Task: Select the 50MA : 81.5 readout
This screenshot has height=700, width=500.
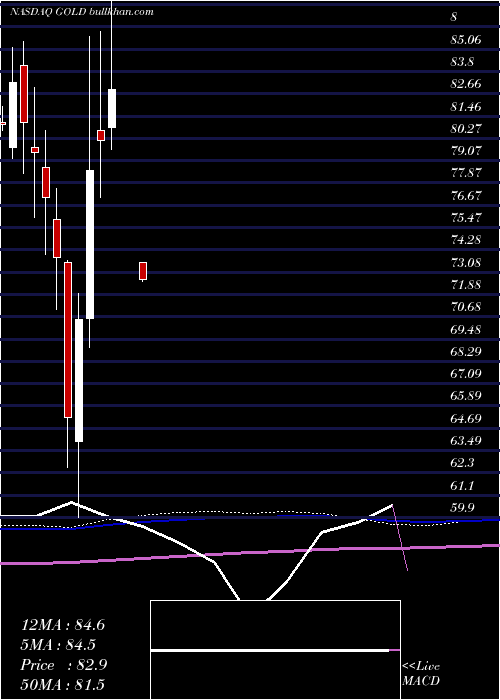Action: point(62,685)
